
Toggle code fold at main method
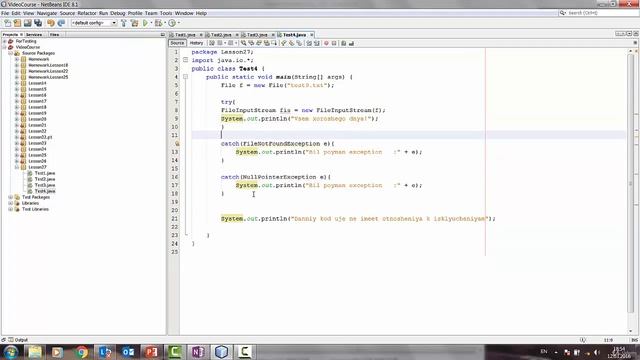[x=185, y=77]
